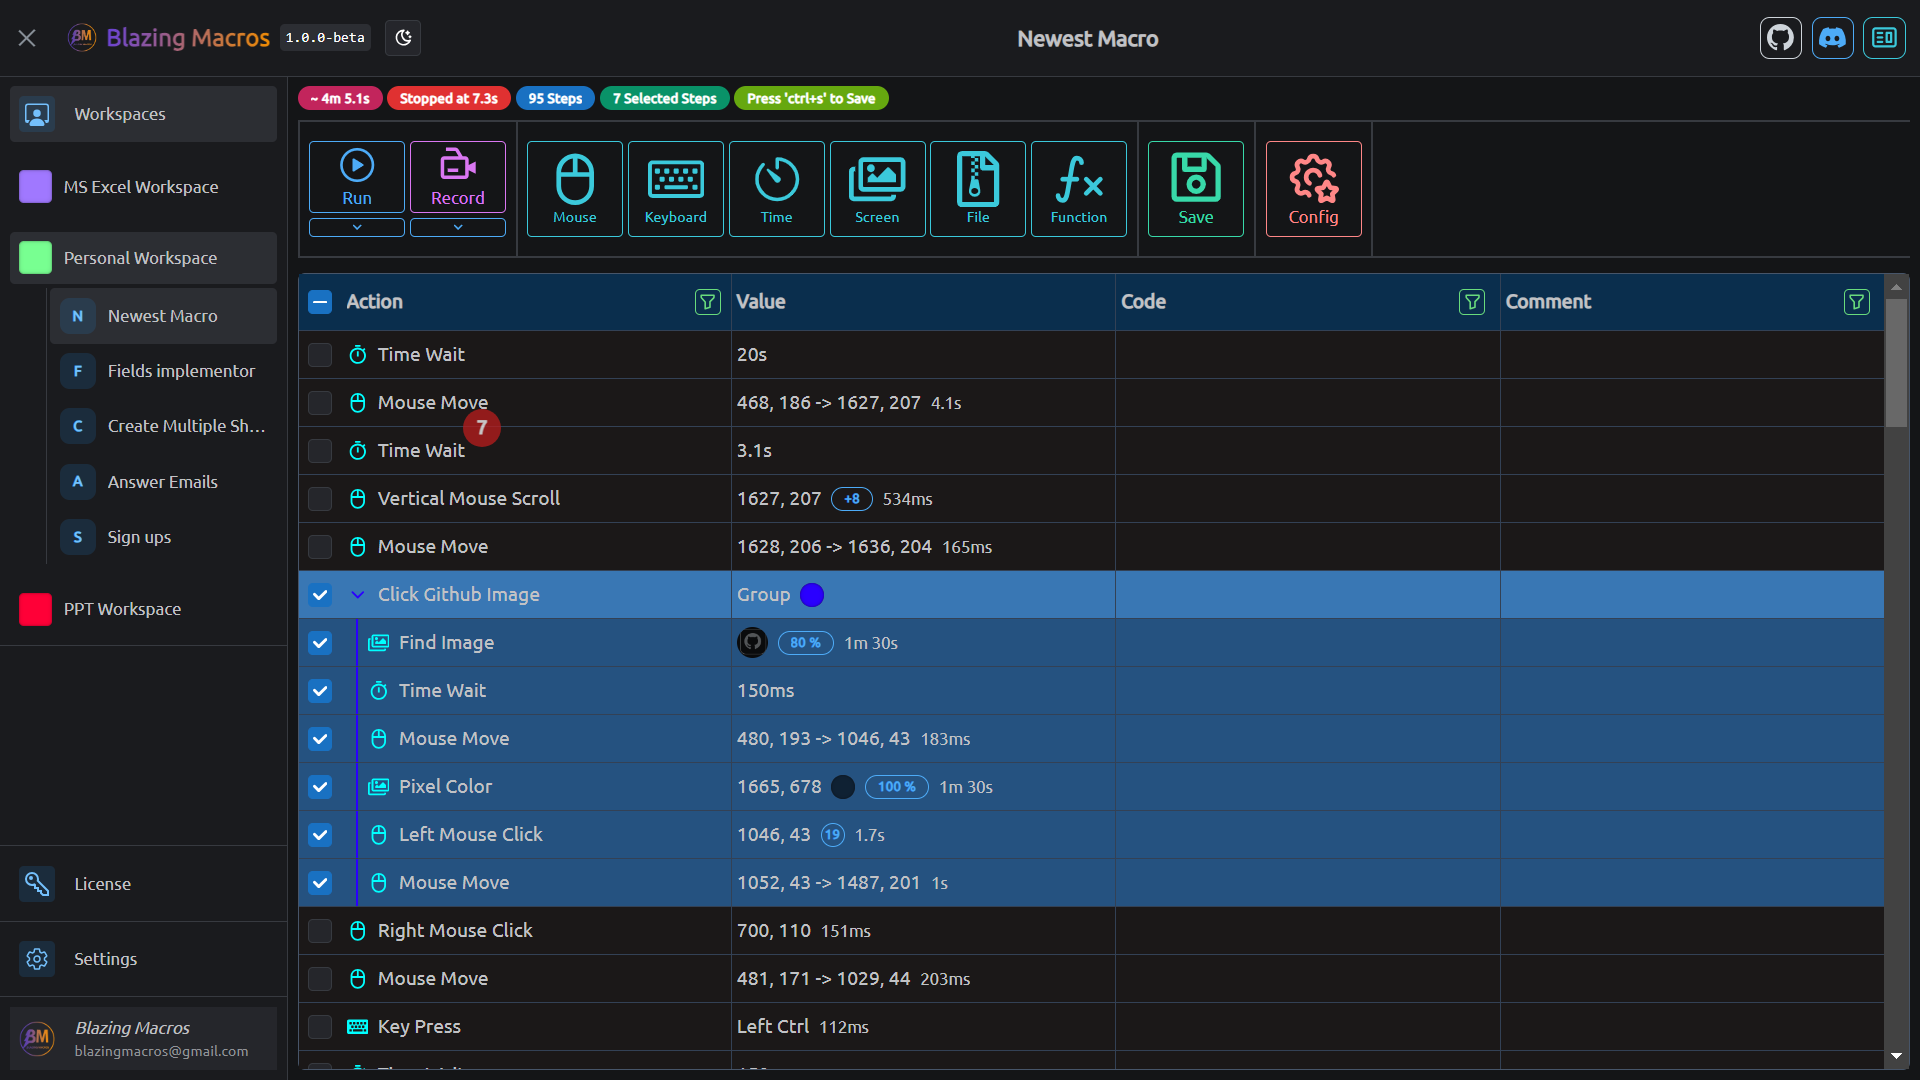
Task: Check the Right Mouse Click row
Action: 320,931
